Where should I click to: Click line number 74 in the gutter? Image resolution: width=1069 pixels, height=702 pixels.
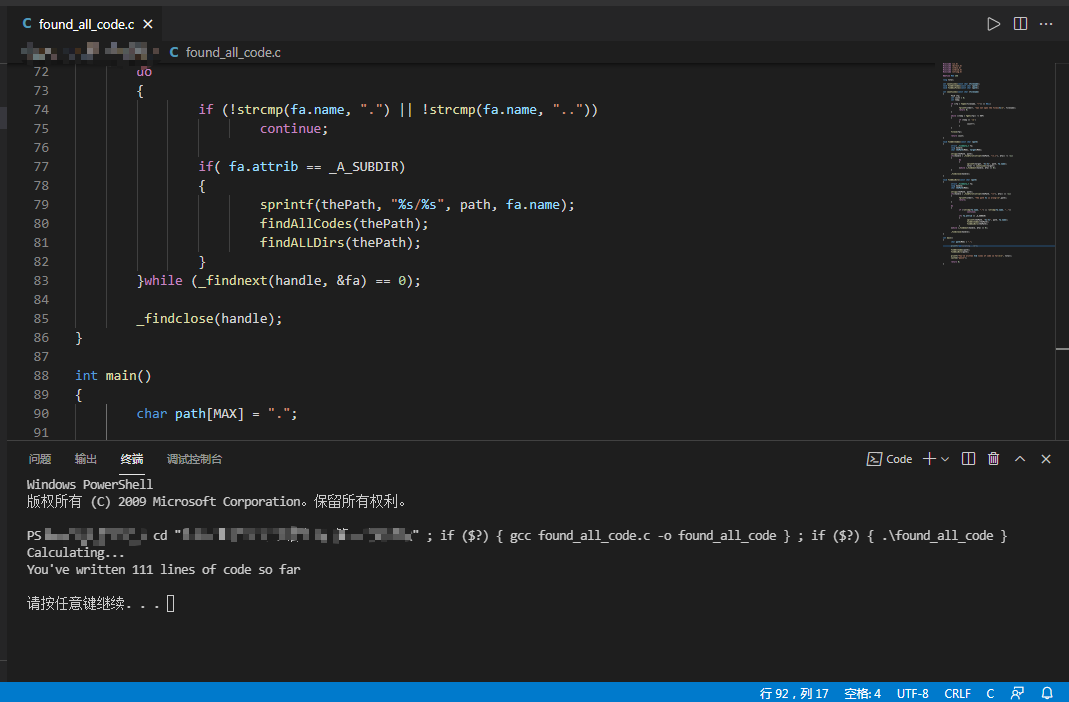click(41, 110)
